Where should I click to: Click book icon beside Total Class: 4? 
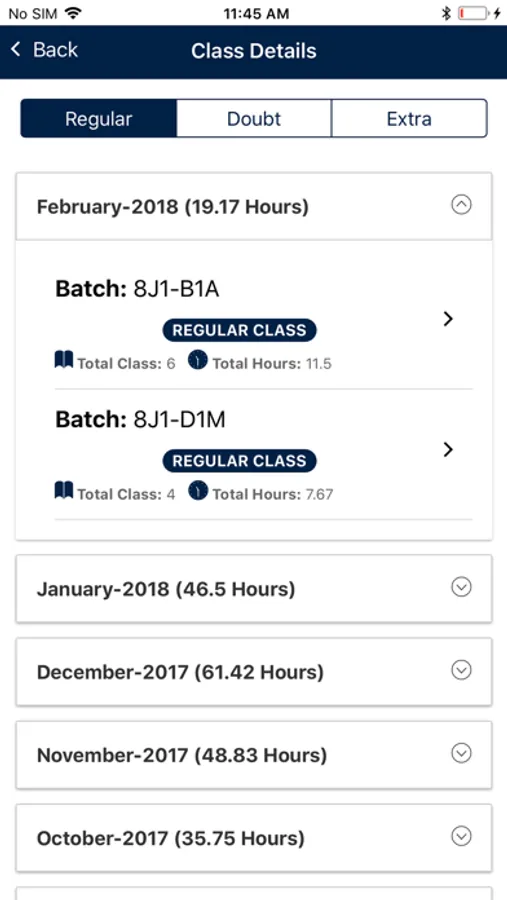pos(64,491)
